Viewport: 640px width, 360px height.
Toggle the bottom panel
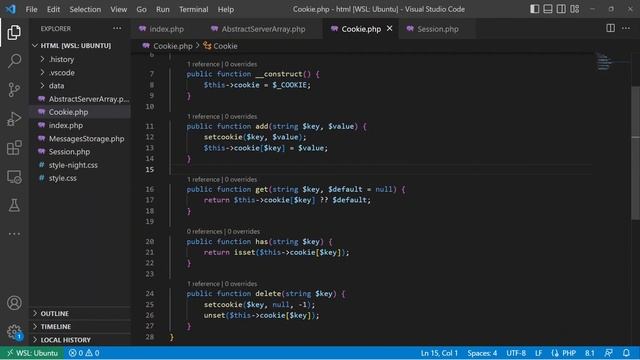[x=548, y=9]
